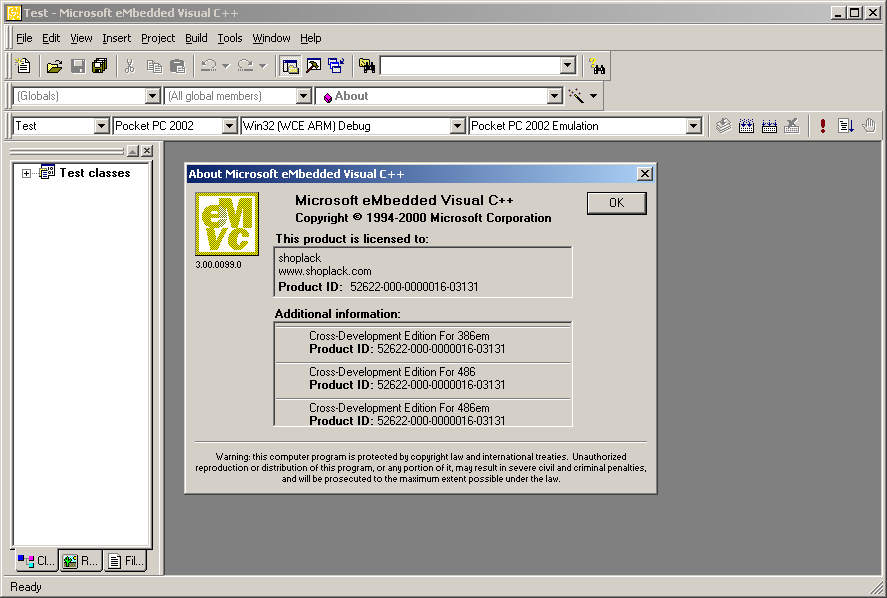The width and height of the screenshot is (887, 598).
Task: Open the View menu
Action: click(x=81, y=38)
